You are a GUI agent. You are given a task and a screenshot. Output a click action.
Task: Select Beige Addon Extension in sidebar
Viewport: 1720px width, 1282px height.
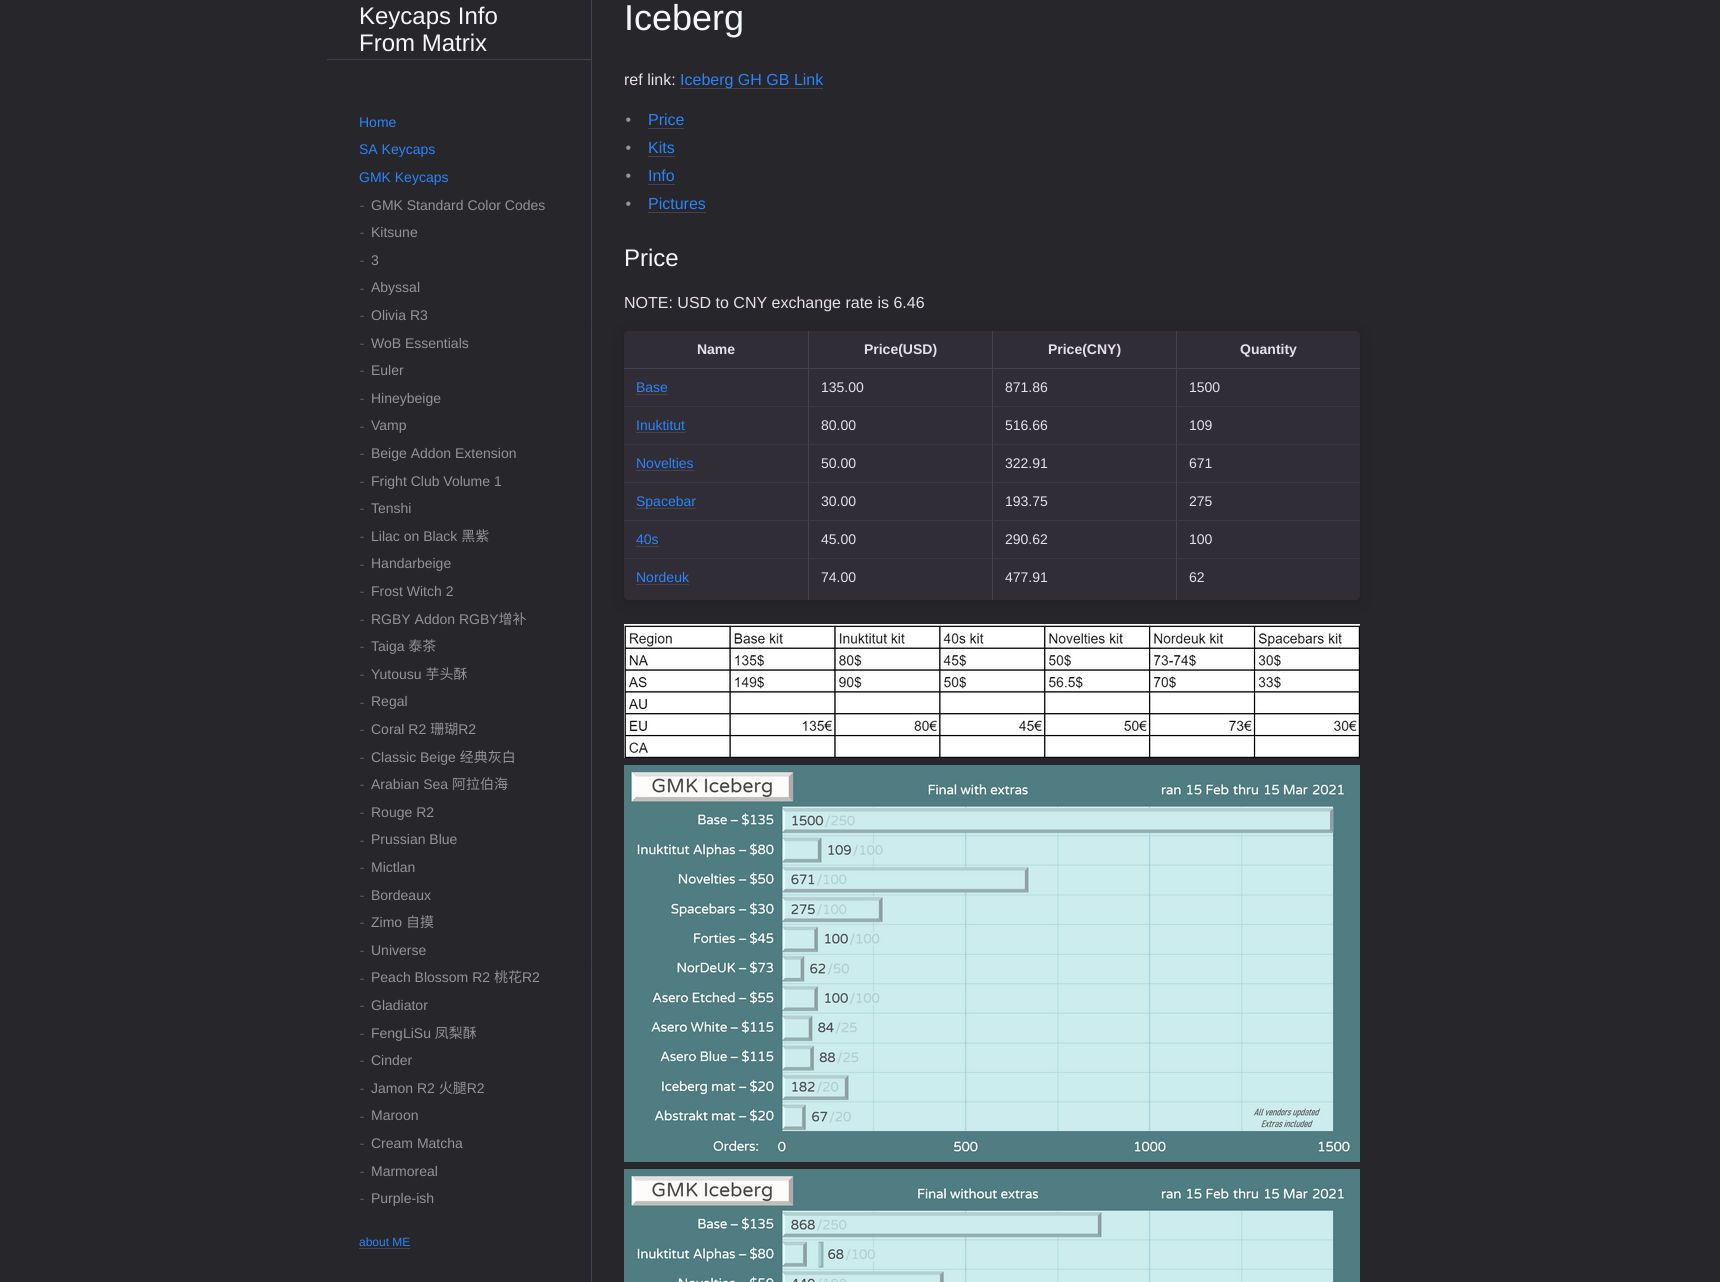443,454
